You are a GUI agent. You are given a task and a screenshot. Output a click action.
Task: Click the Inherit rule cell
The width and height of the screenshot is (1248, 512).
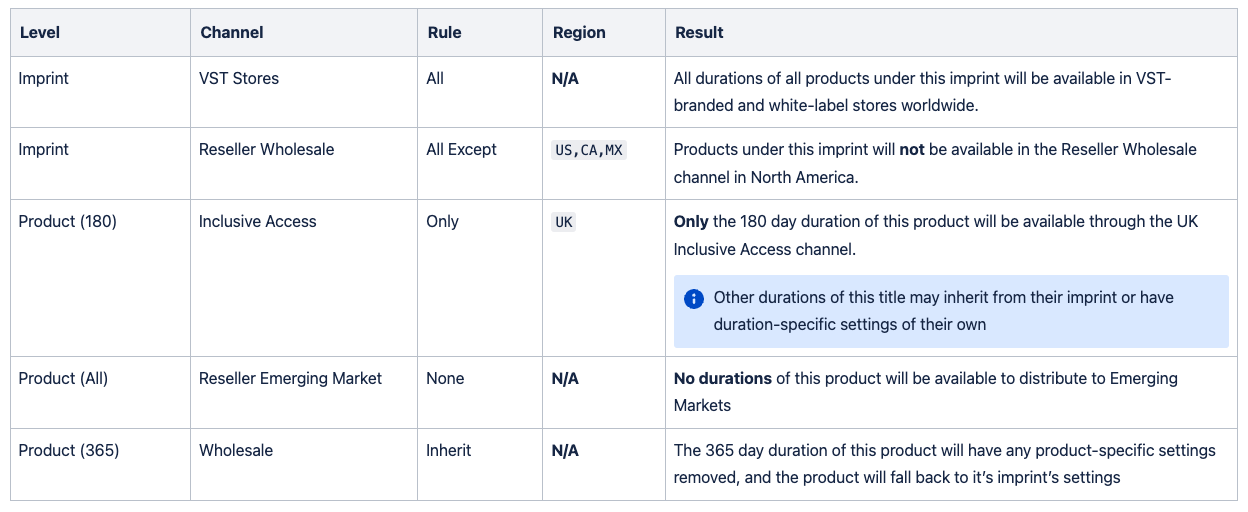pyautogui.click(x=480, y=464)
